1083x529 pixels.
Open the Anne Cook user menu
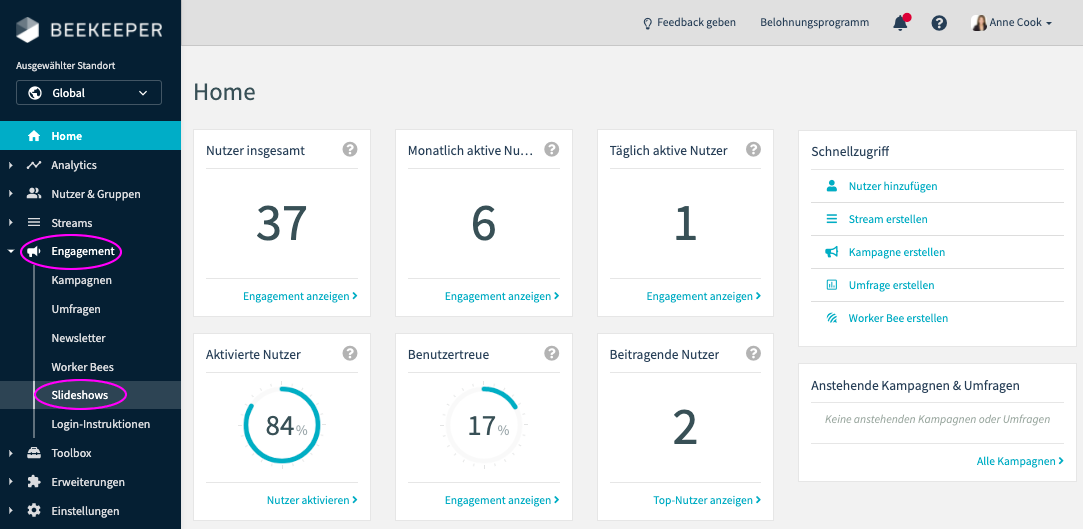(1011, 23)
